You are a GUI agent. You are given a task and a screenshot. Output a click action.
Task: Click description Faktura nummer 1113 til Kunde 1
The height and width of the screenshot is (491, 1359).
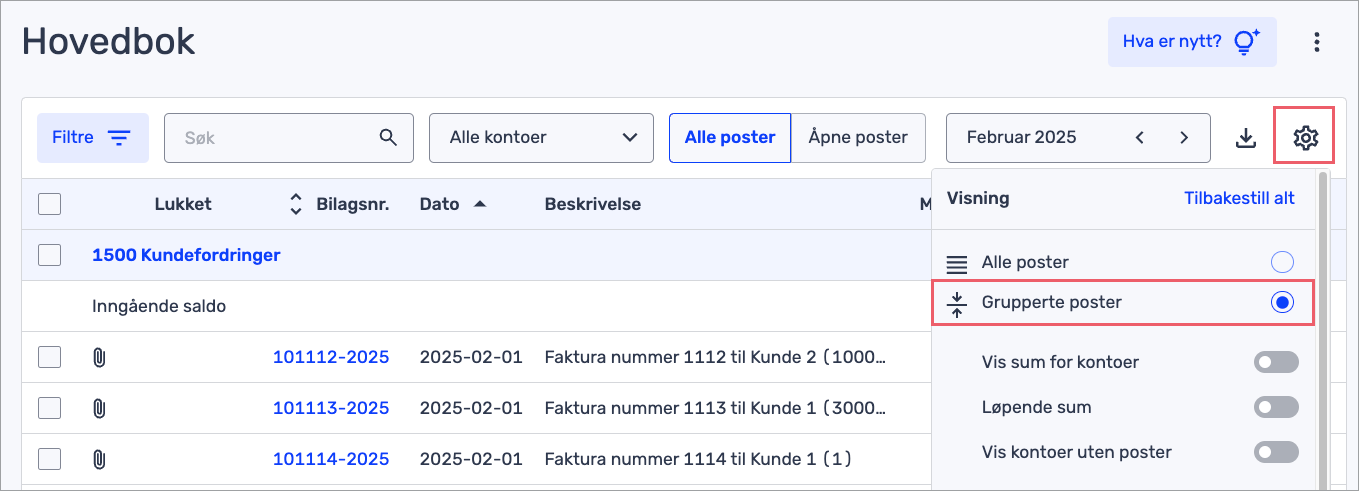point(715,407)
